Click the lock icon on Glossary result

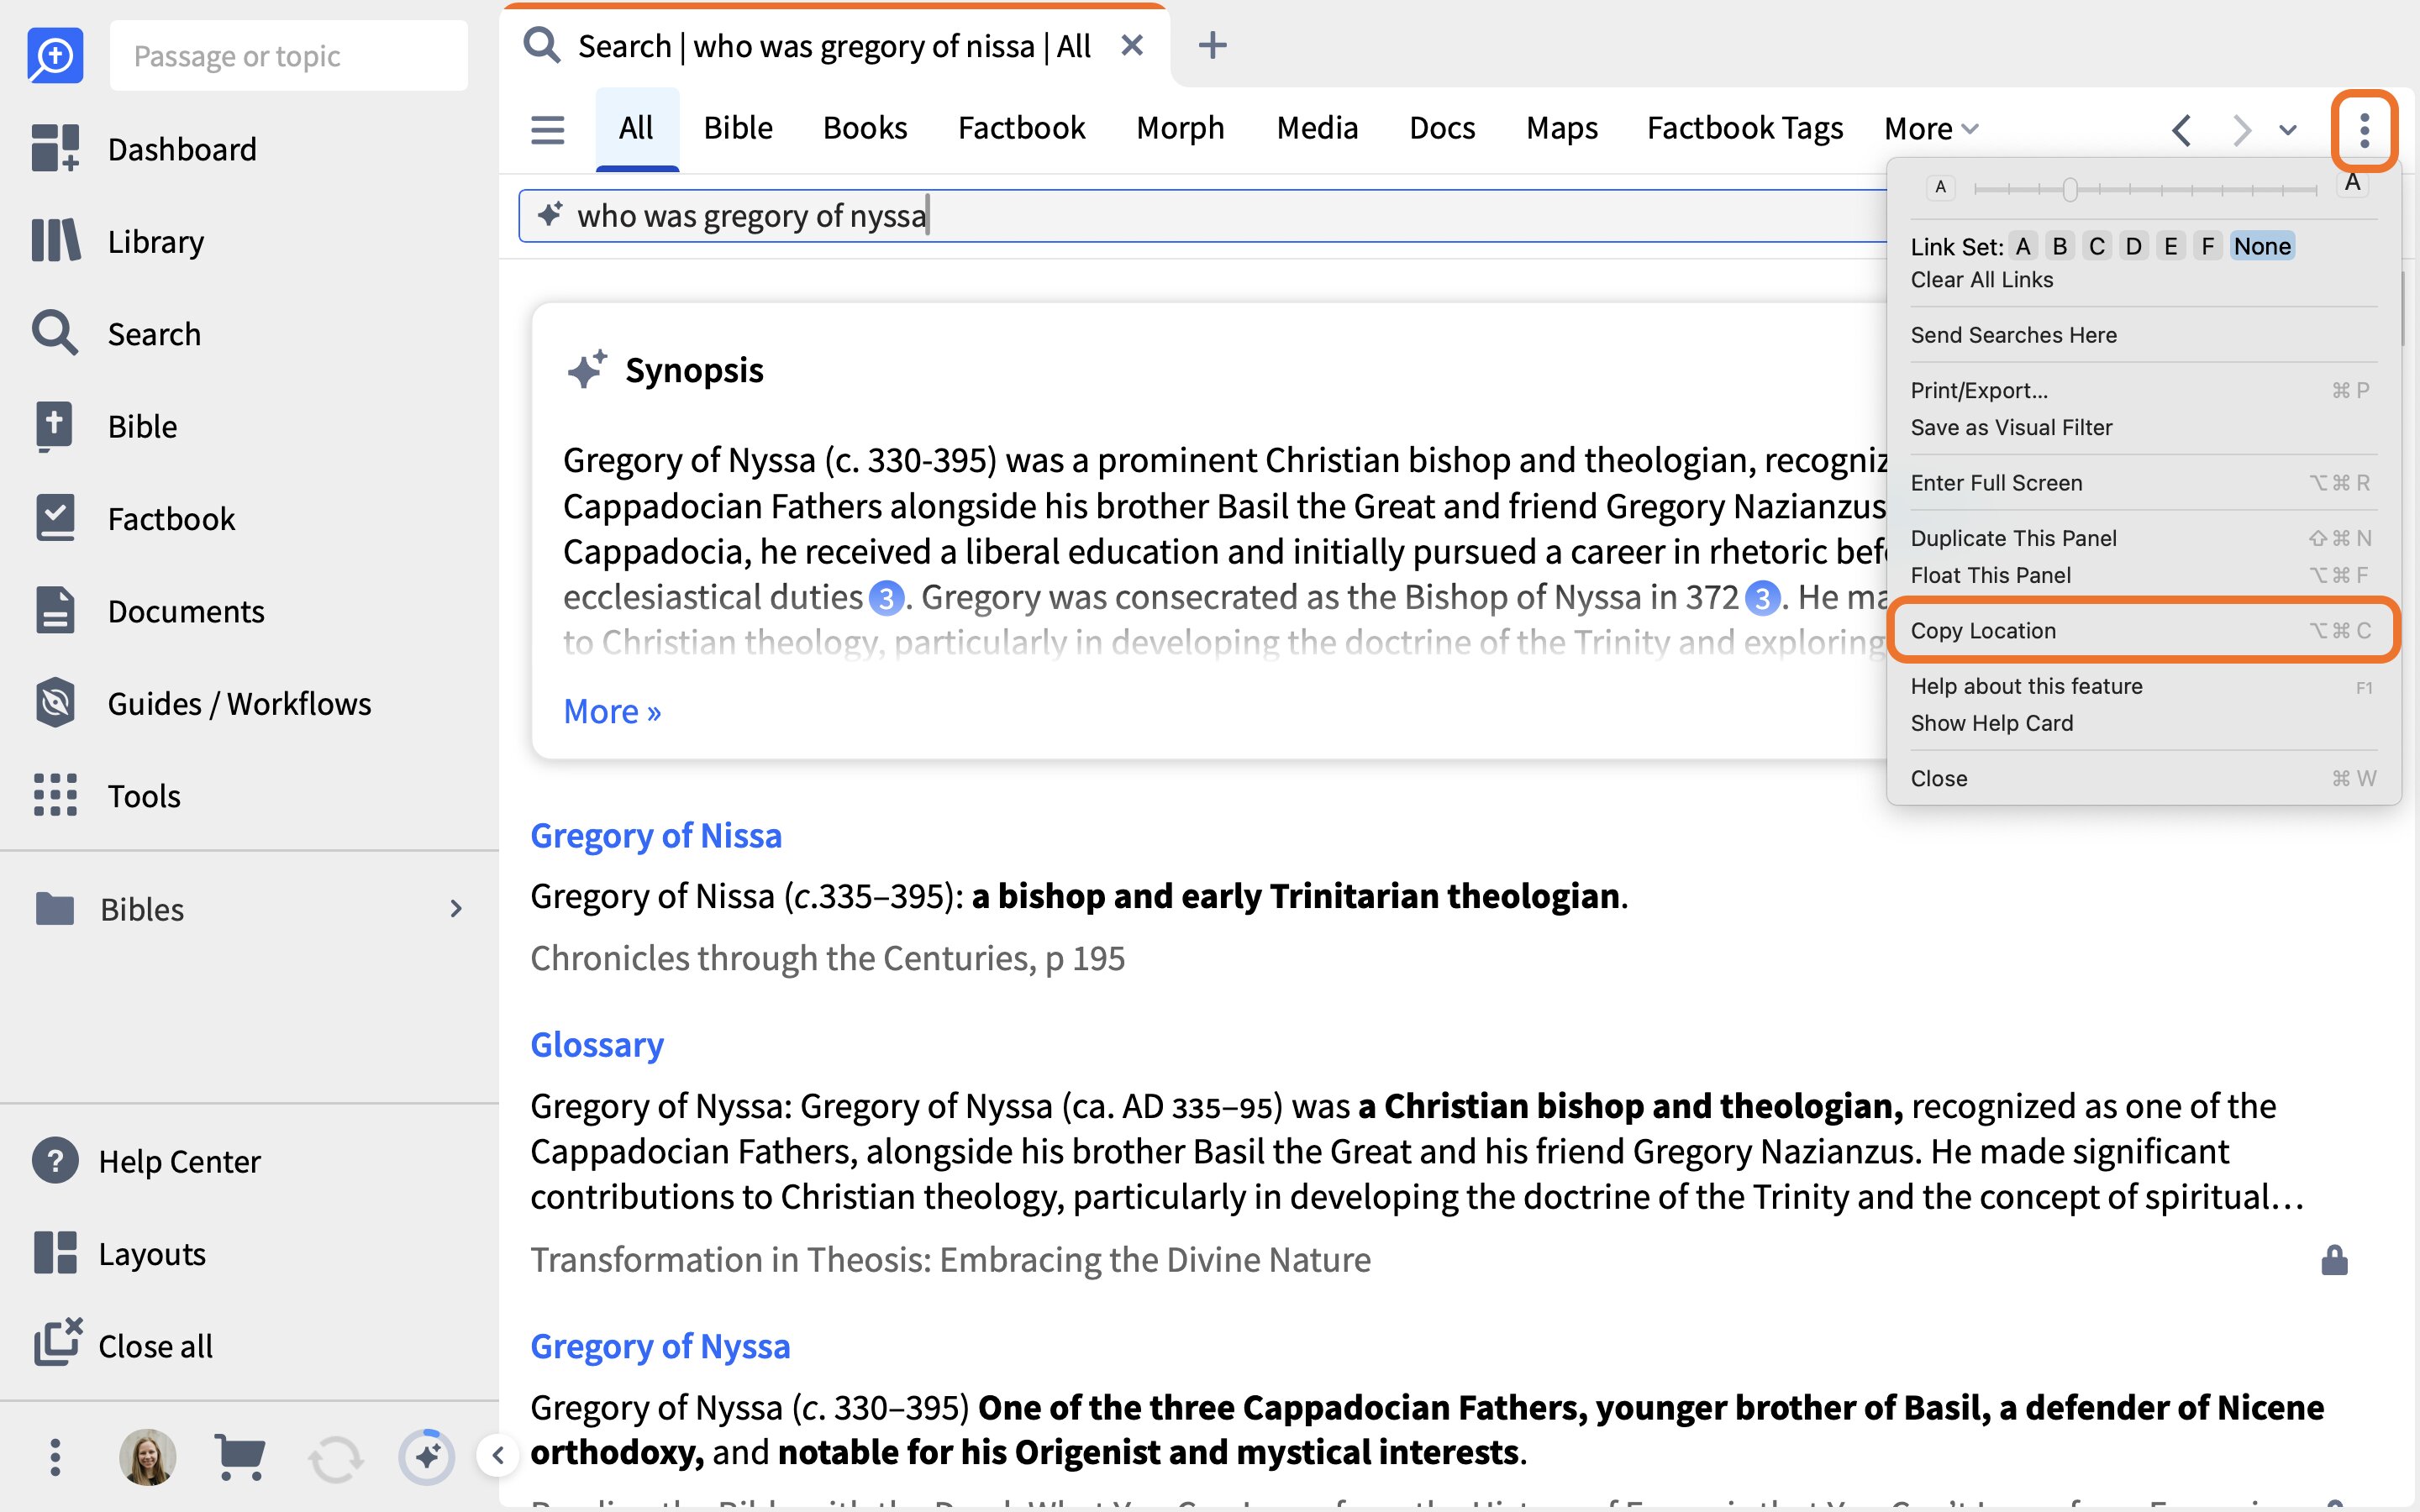point(2334,1260)
